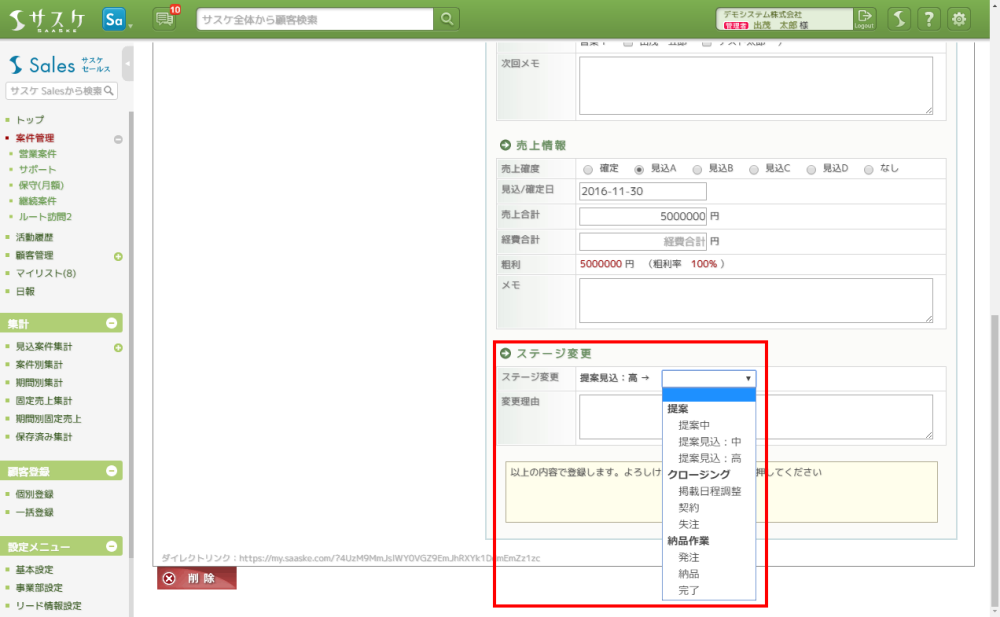The image size is (1000, 617).
Task: Select the 見込B radio button
Action: pos(697,169)
